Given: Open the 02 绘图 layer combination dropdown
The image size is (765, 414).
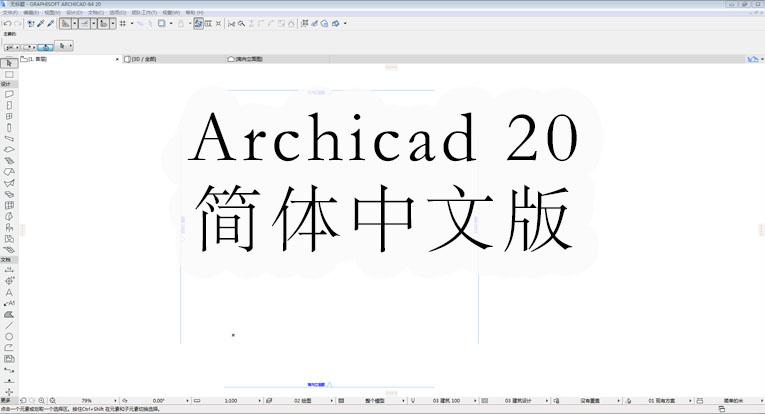Looking at the screenshot, I should (332, 401).
